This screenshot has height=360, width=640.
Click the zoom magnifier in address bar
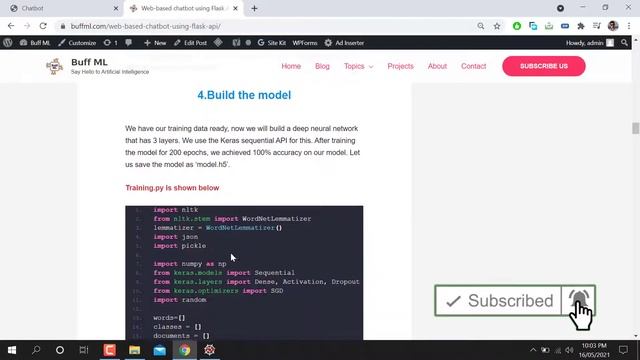click(x=481, y=26)
